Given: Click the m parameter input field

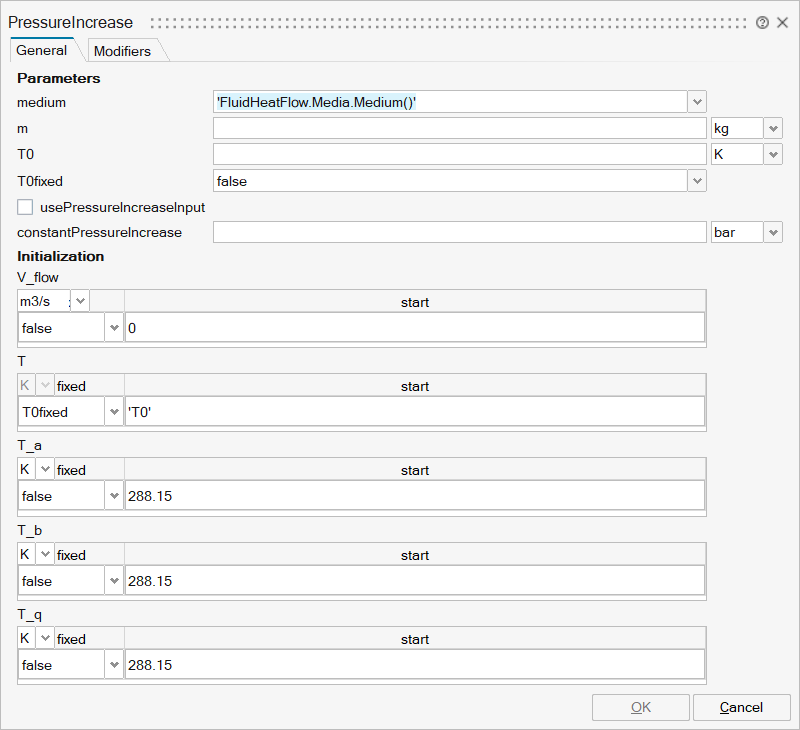Looking at the screenshot, I should click(459, 128).
